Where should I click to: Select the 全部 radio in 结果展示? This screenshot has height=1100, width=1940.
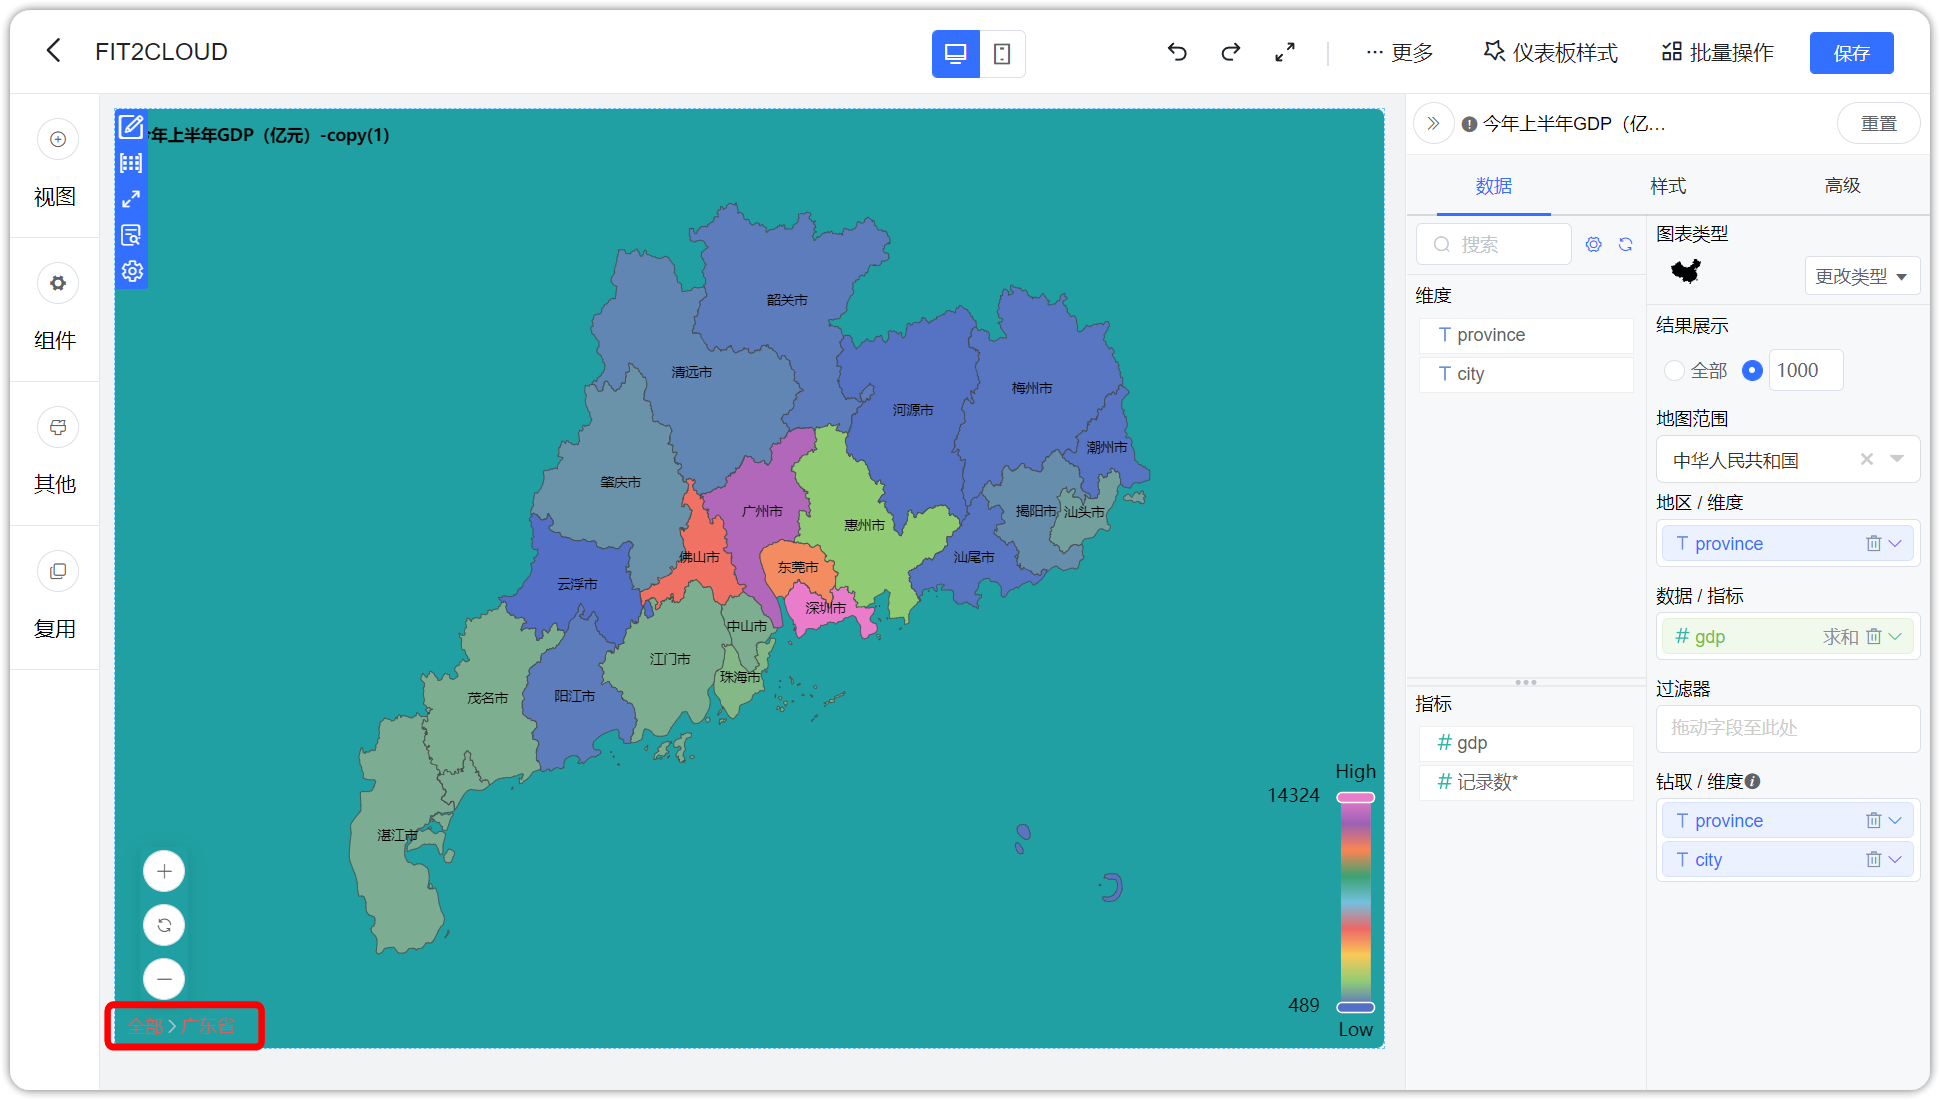1673,370
